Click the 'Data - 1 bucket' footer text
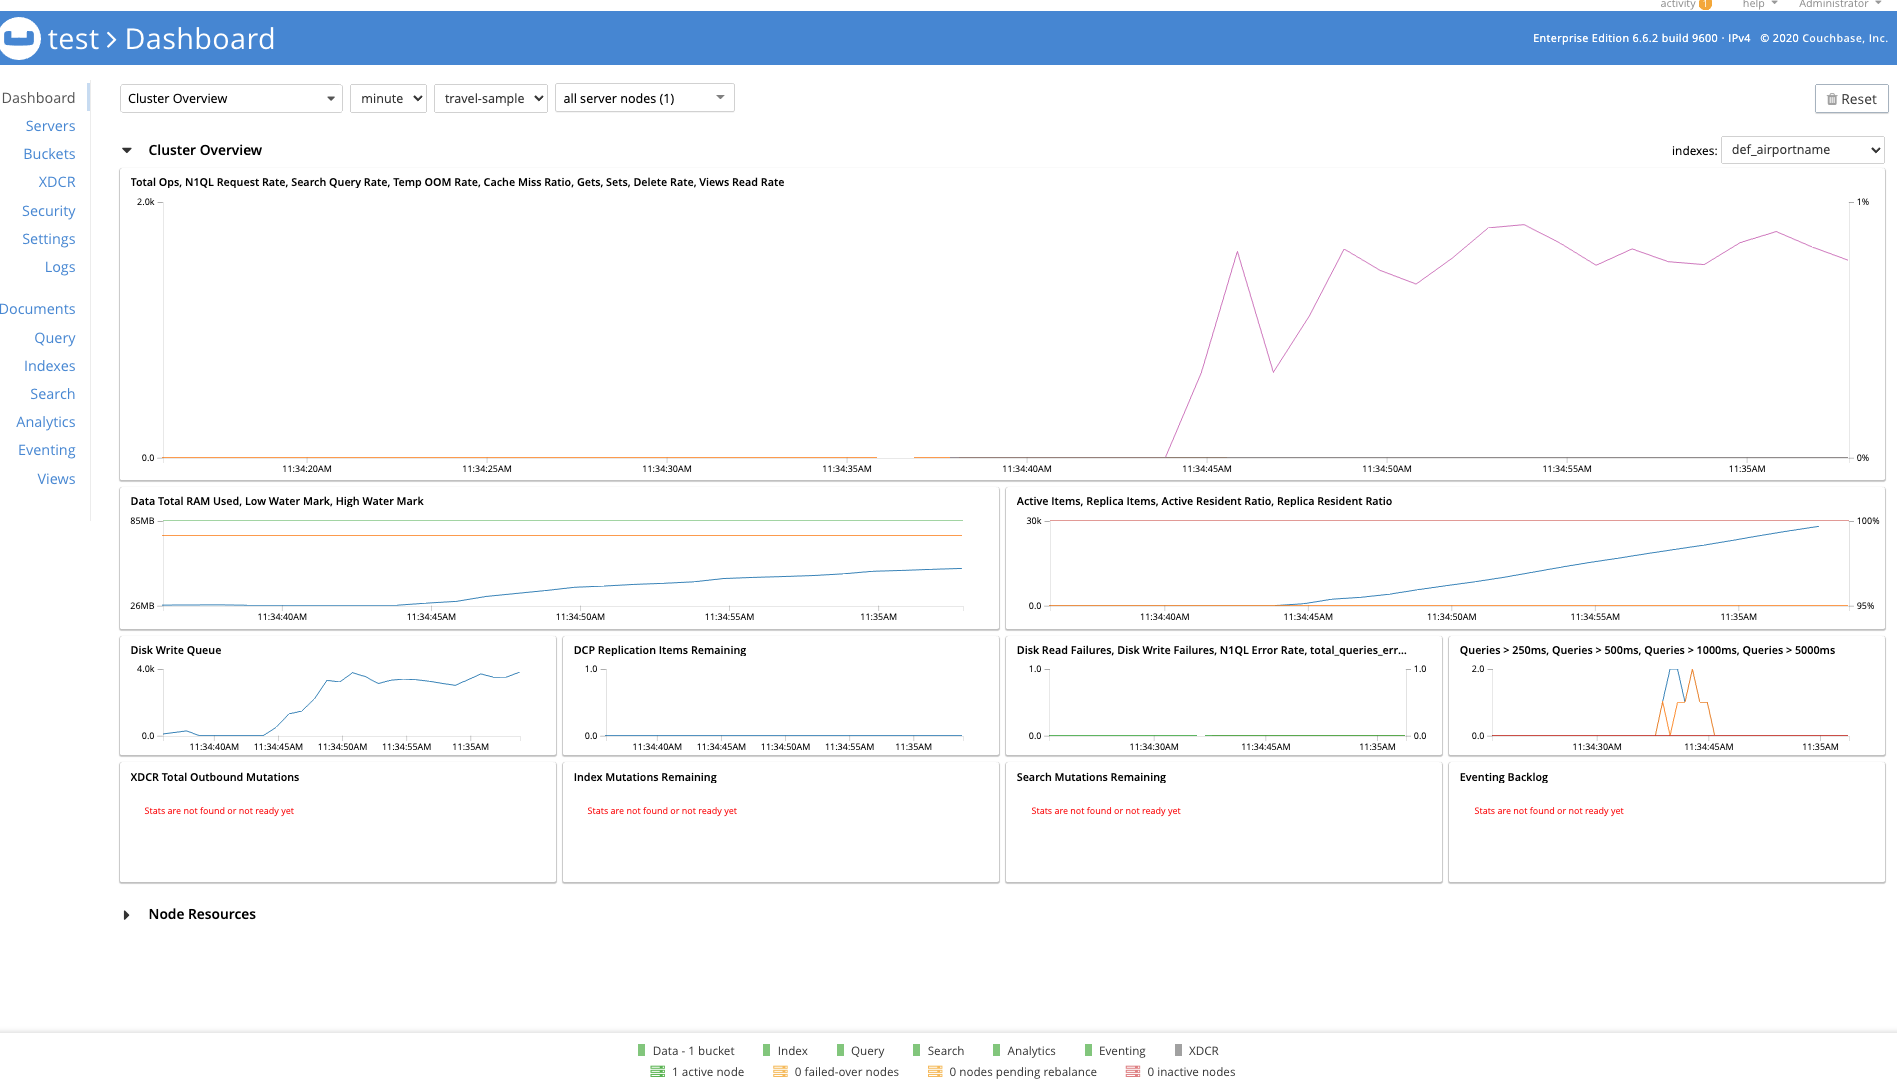 point(693,1051)
